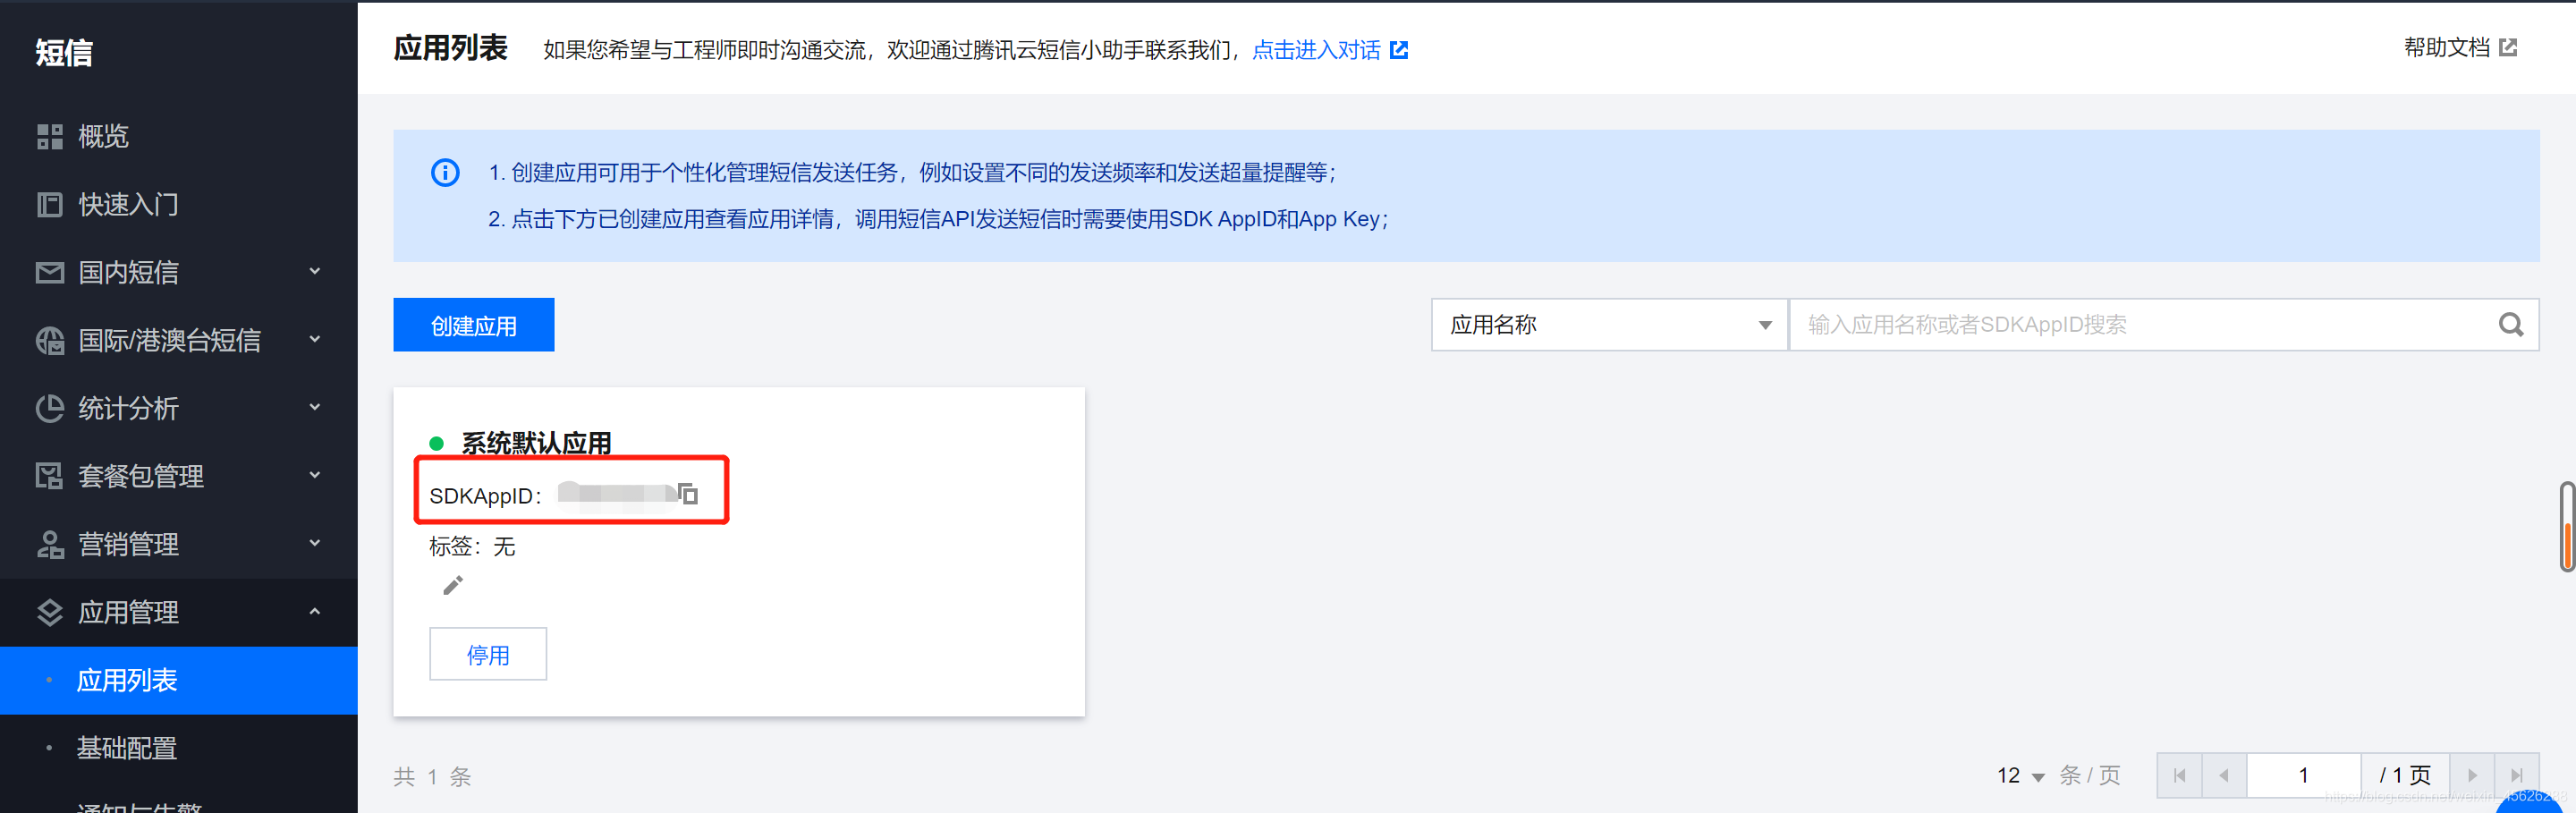
Task: Copy the SDKAppID using the copy icon
Action: click(688, 494)
